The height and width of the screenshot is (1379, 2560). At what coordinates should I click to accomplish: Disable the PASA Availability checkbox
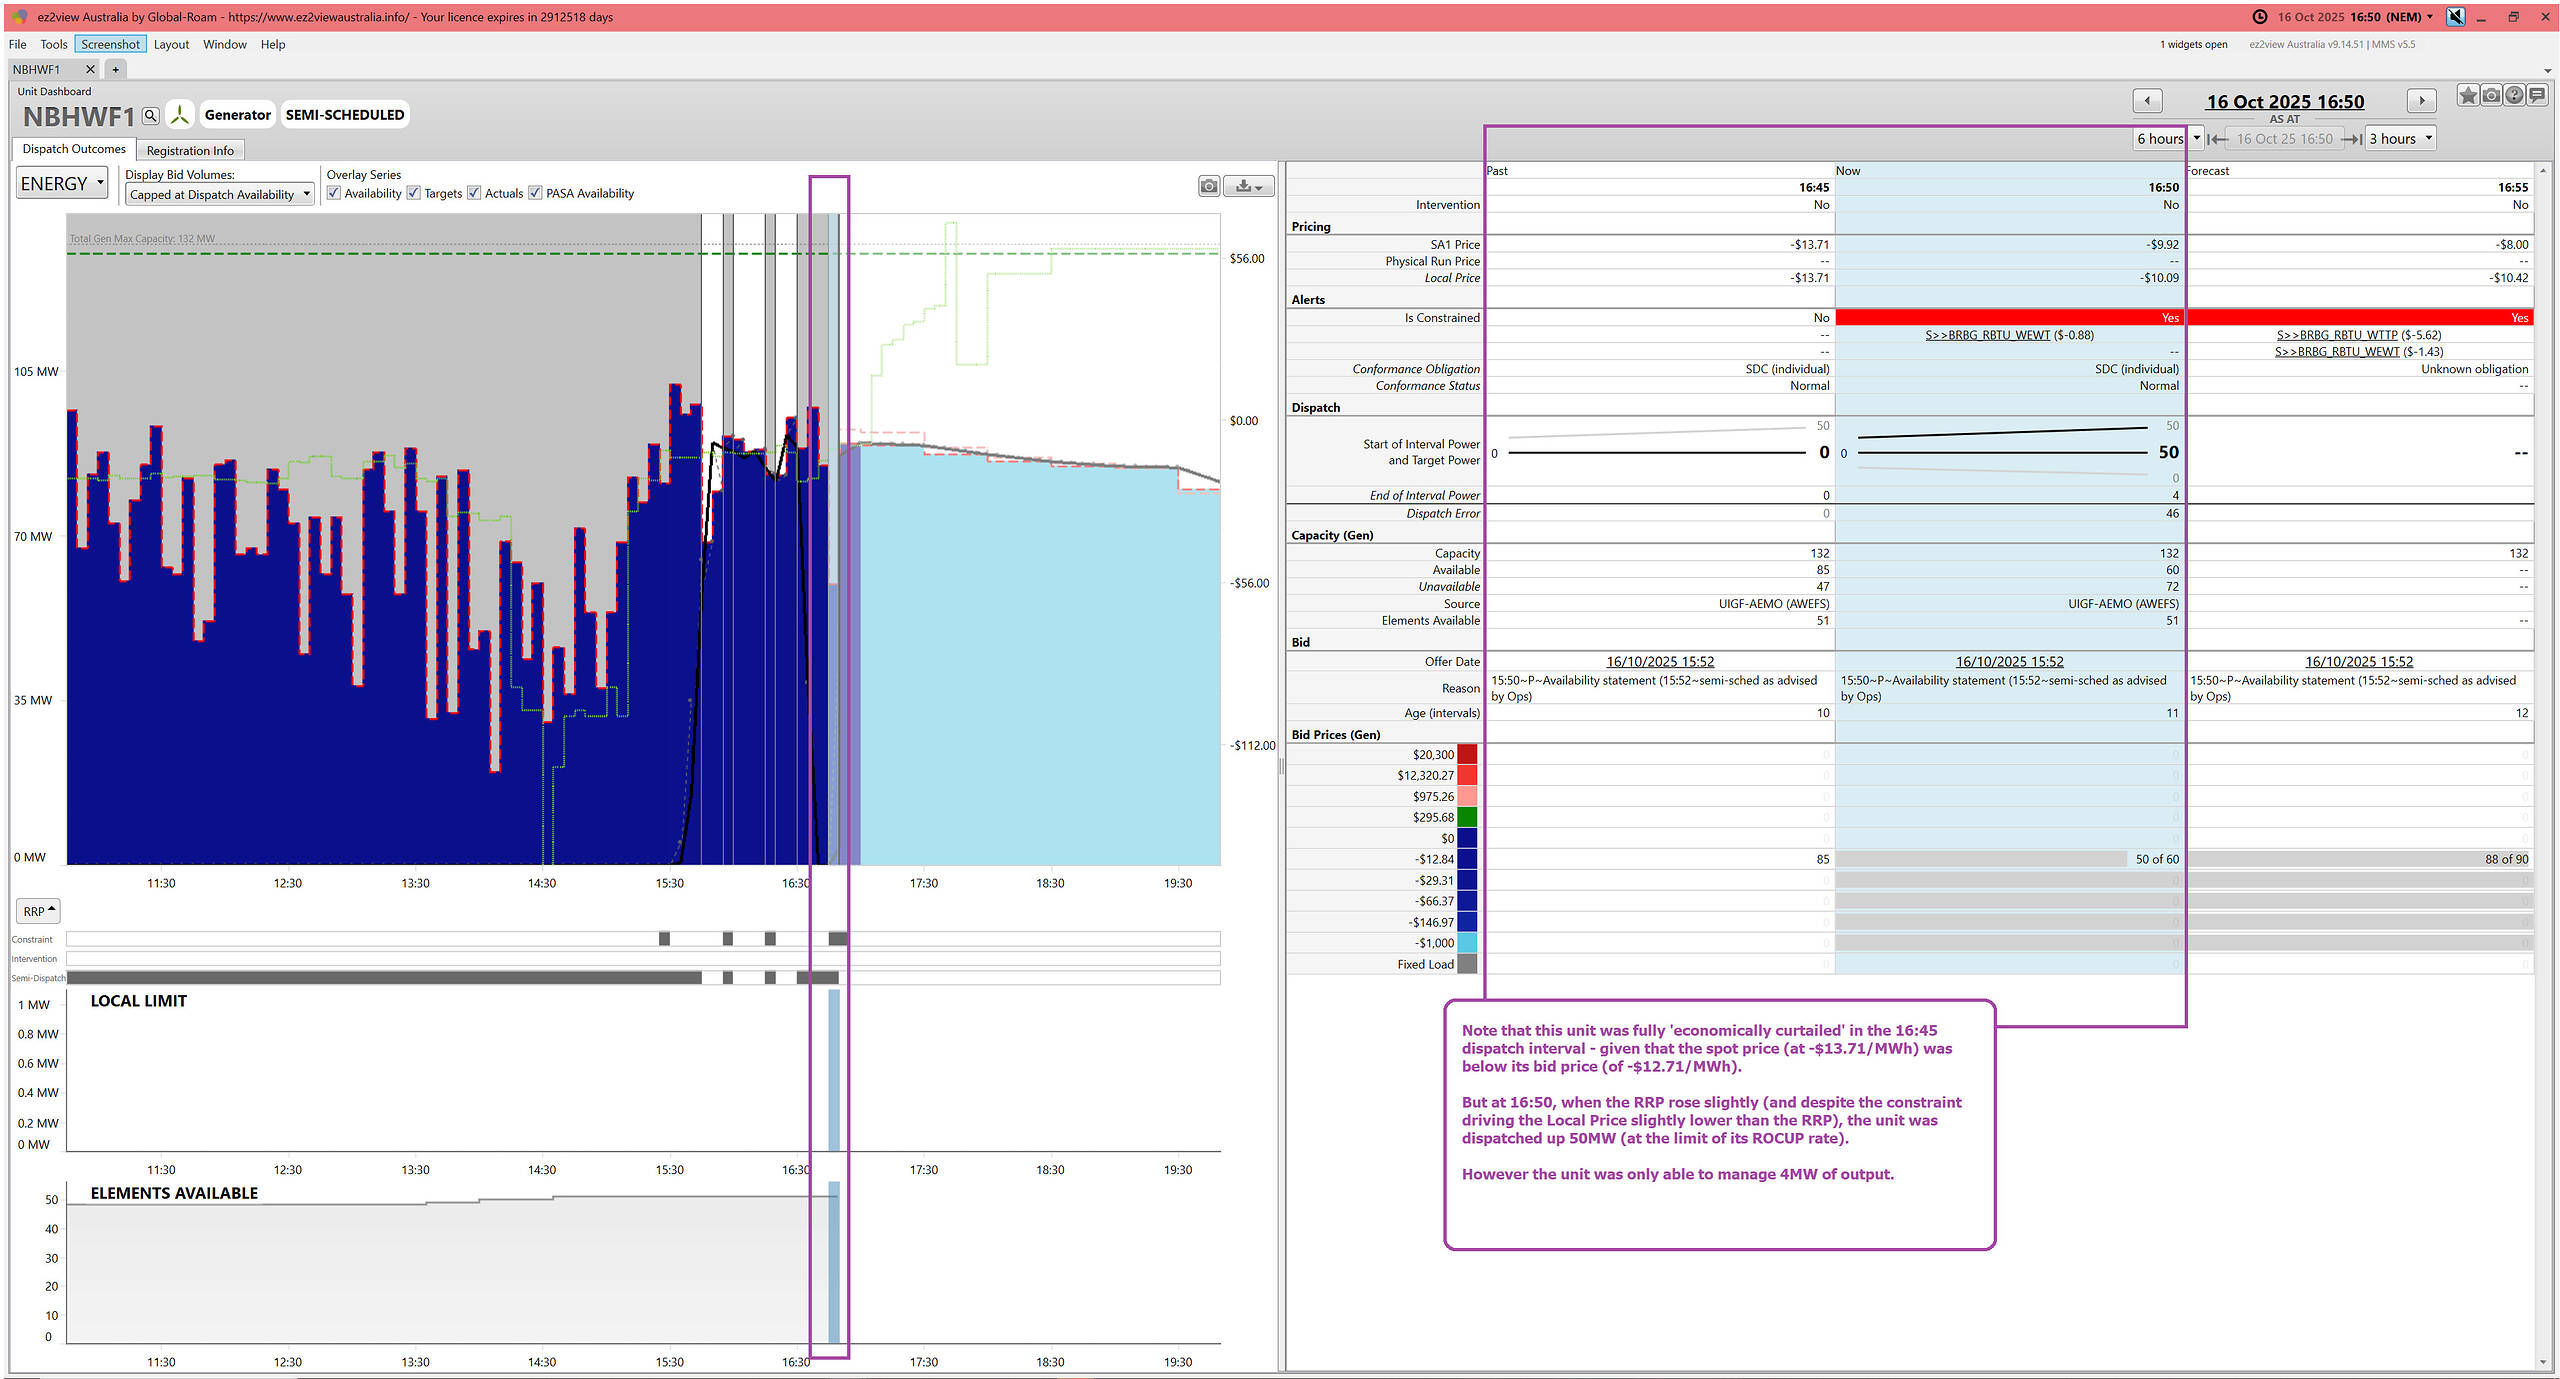536,193
